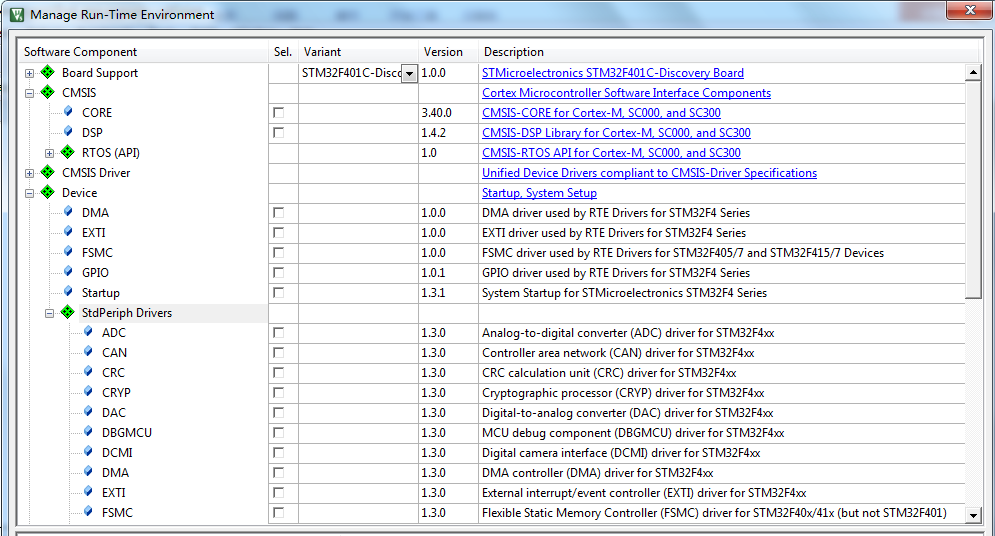Image resolution: width=995 pixels, height=536 pixels.
Task: Check the ADC driver checkbox
Action: 278,332
